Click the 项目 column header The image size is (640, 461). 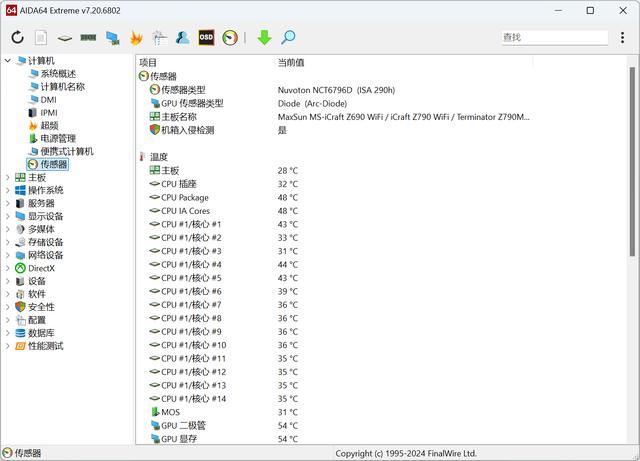point(148,62)
